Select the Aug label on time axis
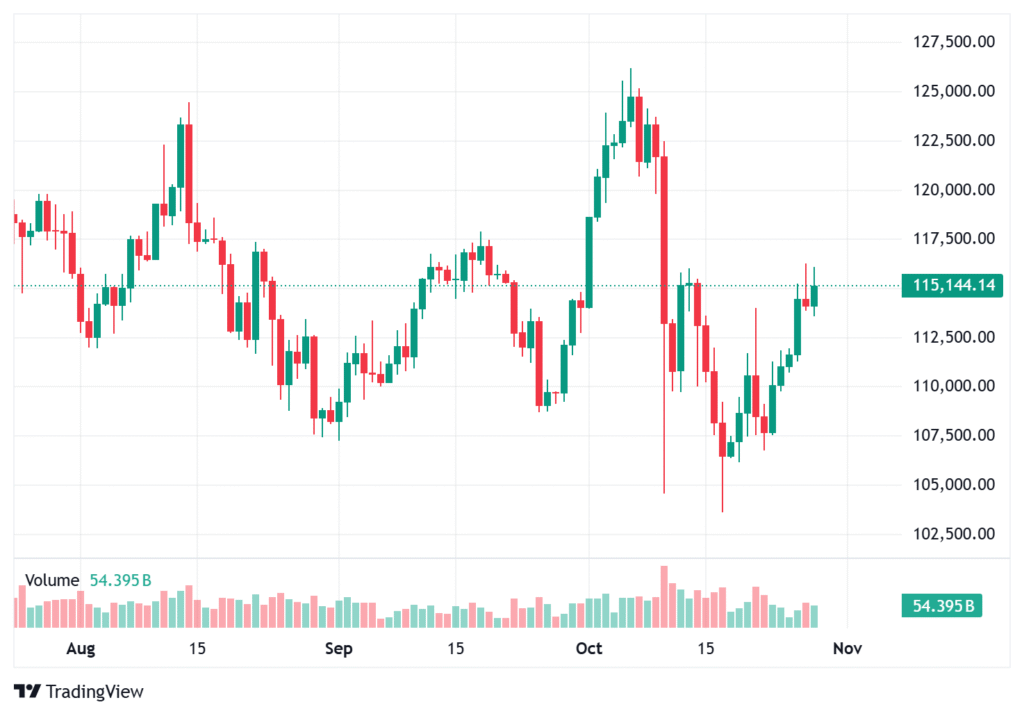This screenshot has width=1024, height=716. (80, 649)
